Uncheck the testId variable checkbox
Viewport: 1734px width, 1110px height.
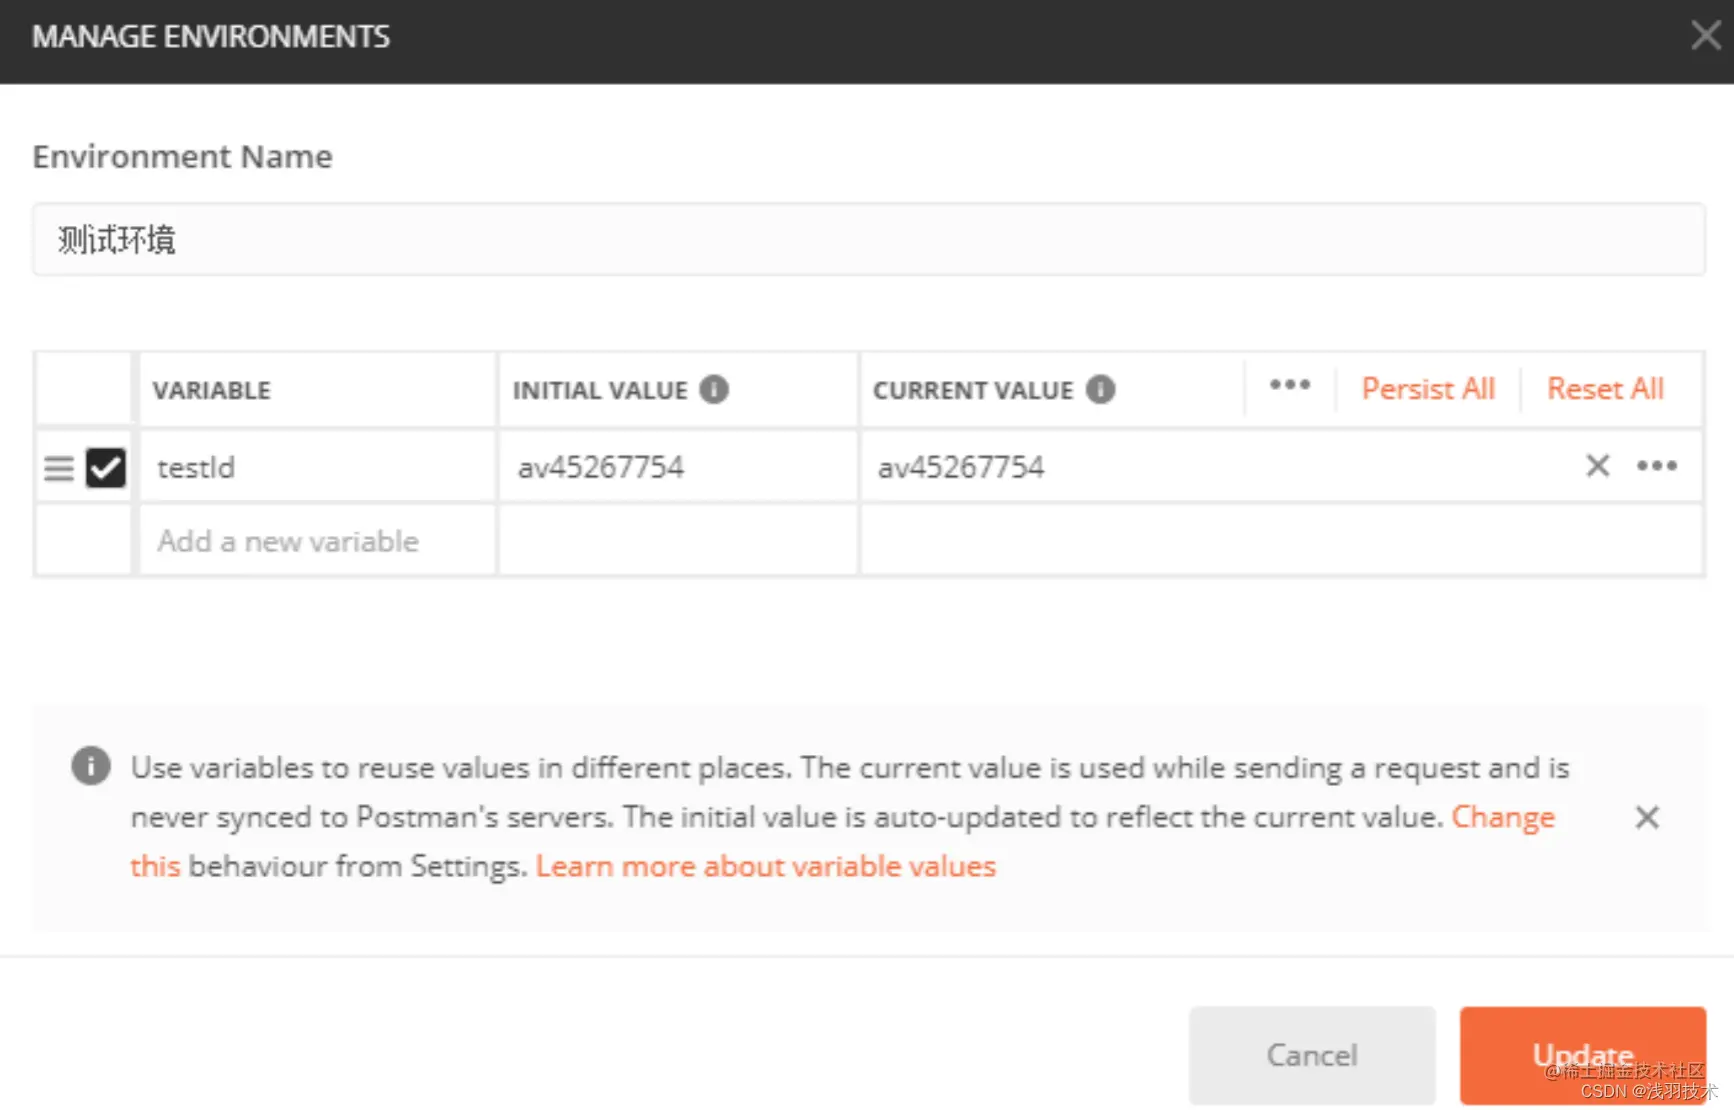(106, 467)
